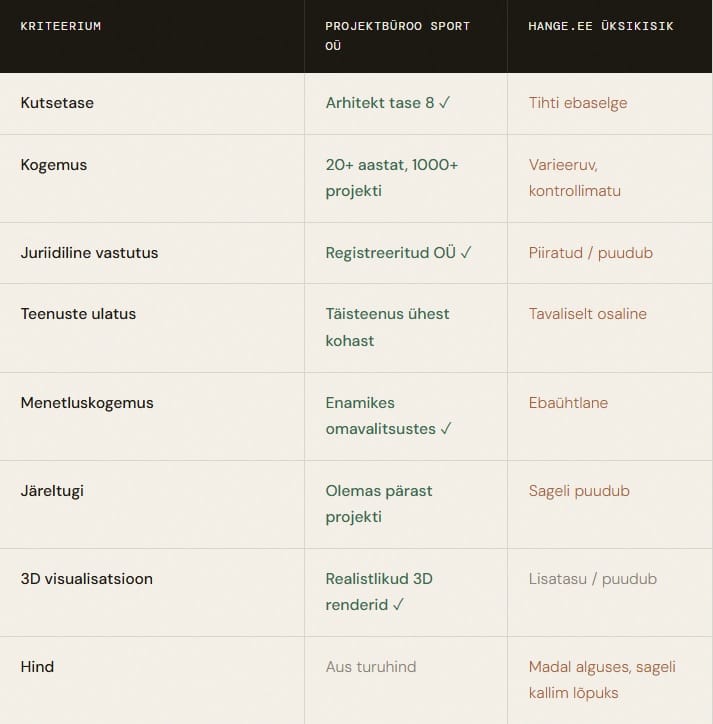The width and height of the screenshot is (713, 724).
Task: Click the Hind row label
Action: tap(37, 666)
